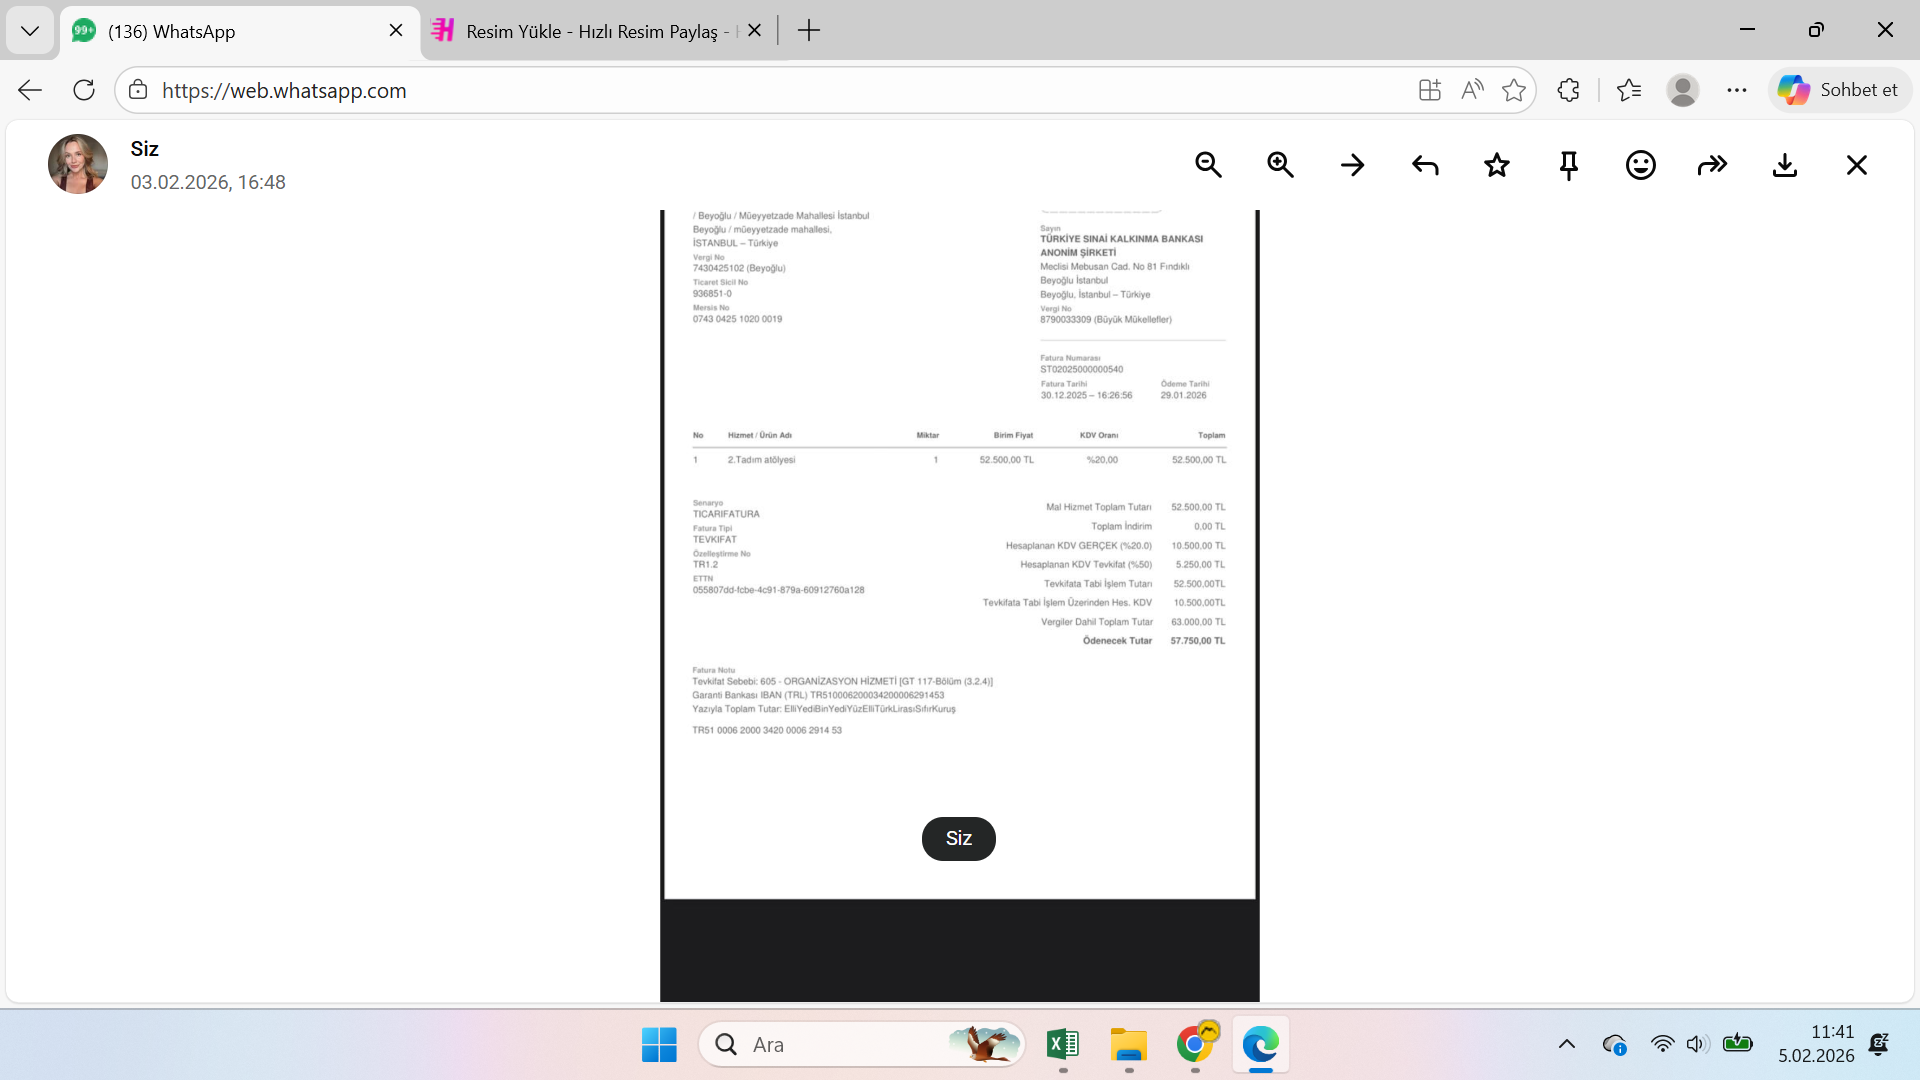This screenshot has width=1920, height=1080.
Task: Zoom in on the invoice image
Action: [x=1280, y=165]
